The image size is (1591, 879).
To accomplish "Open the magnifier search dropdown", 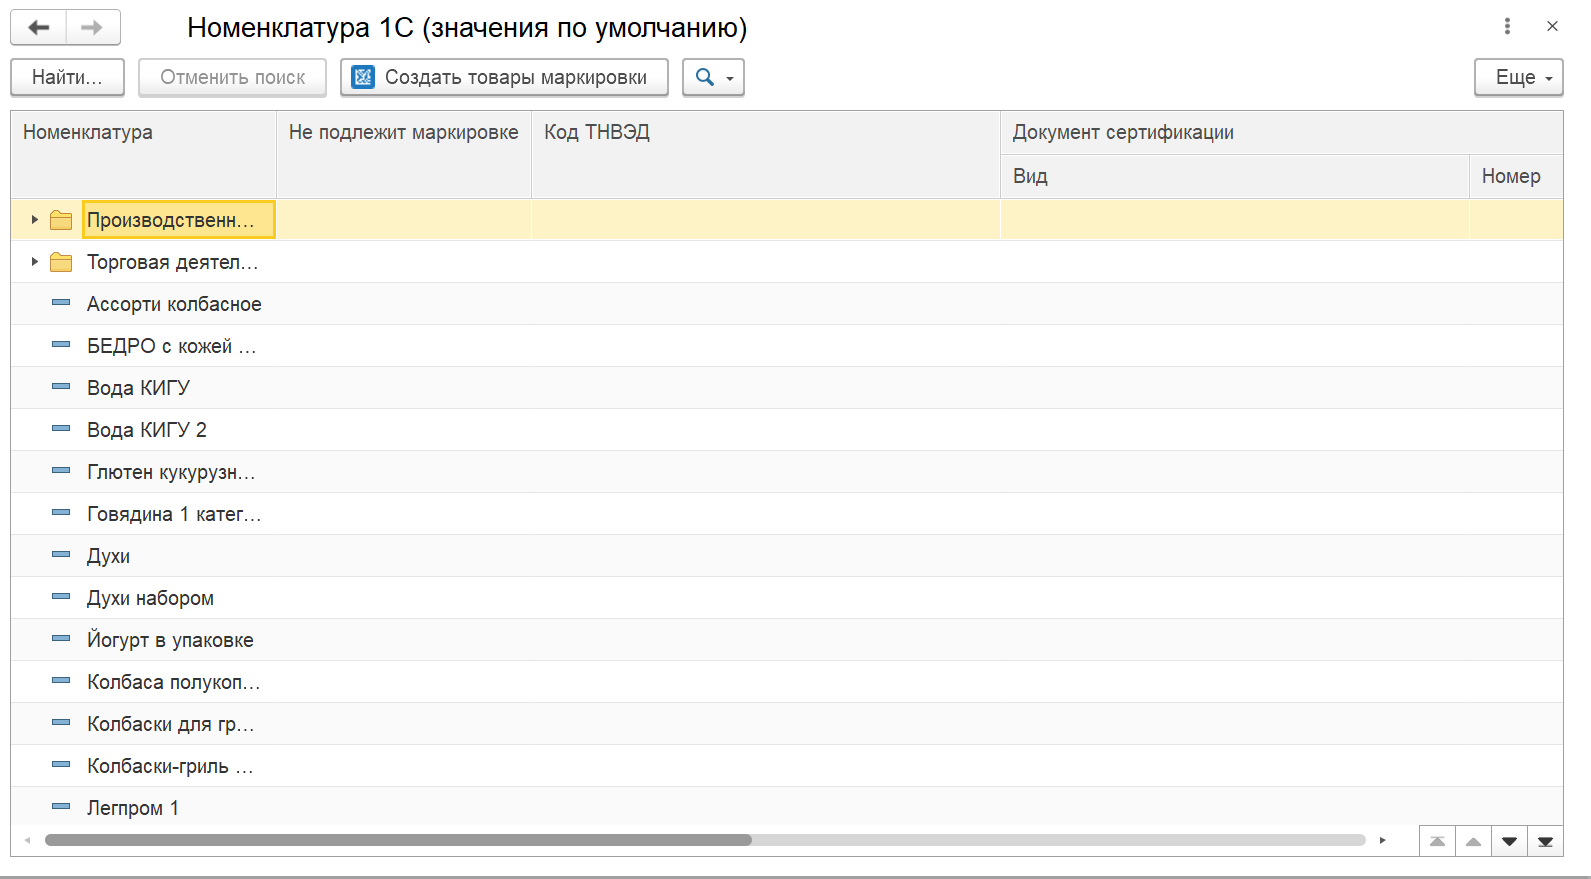I will pos(713,77).
